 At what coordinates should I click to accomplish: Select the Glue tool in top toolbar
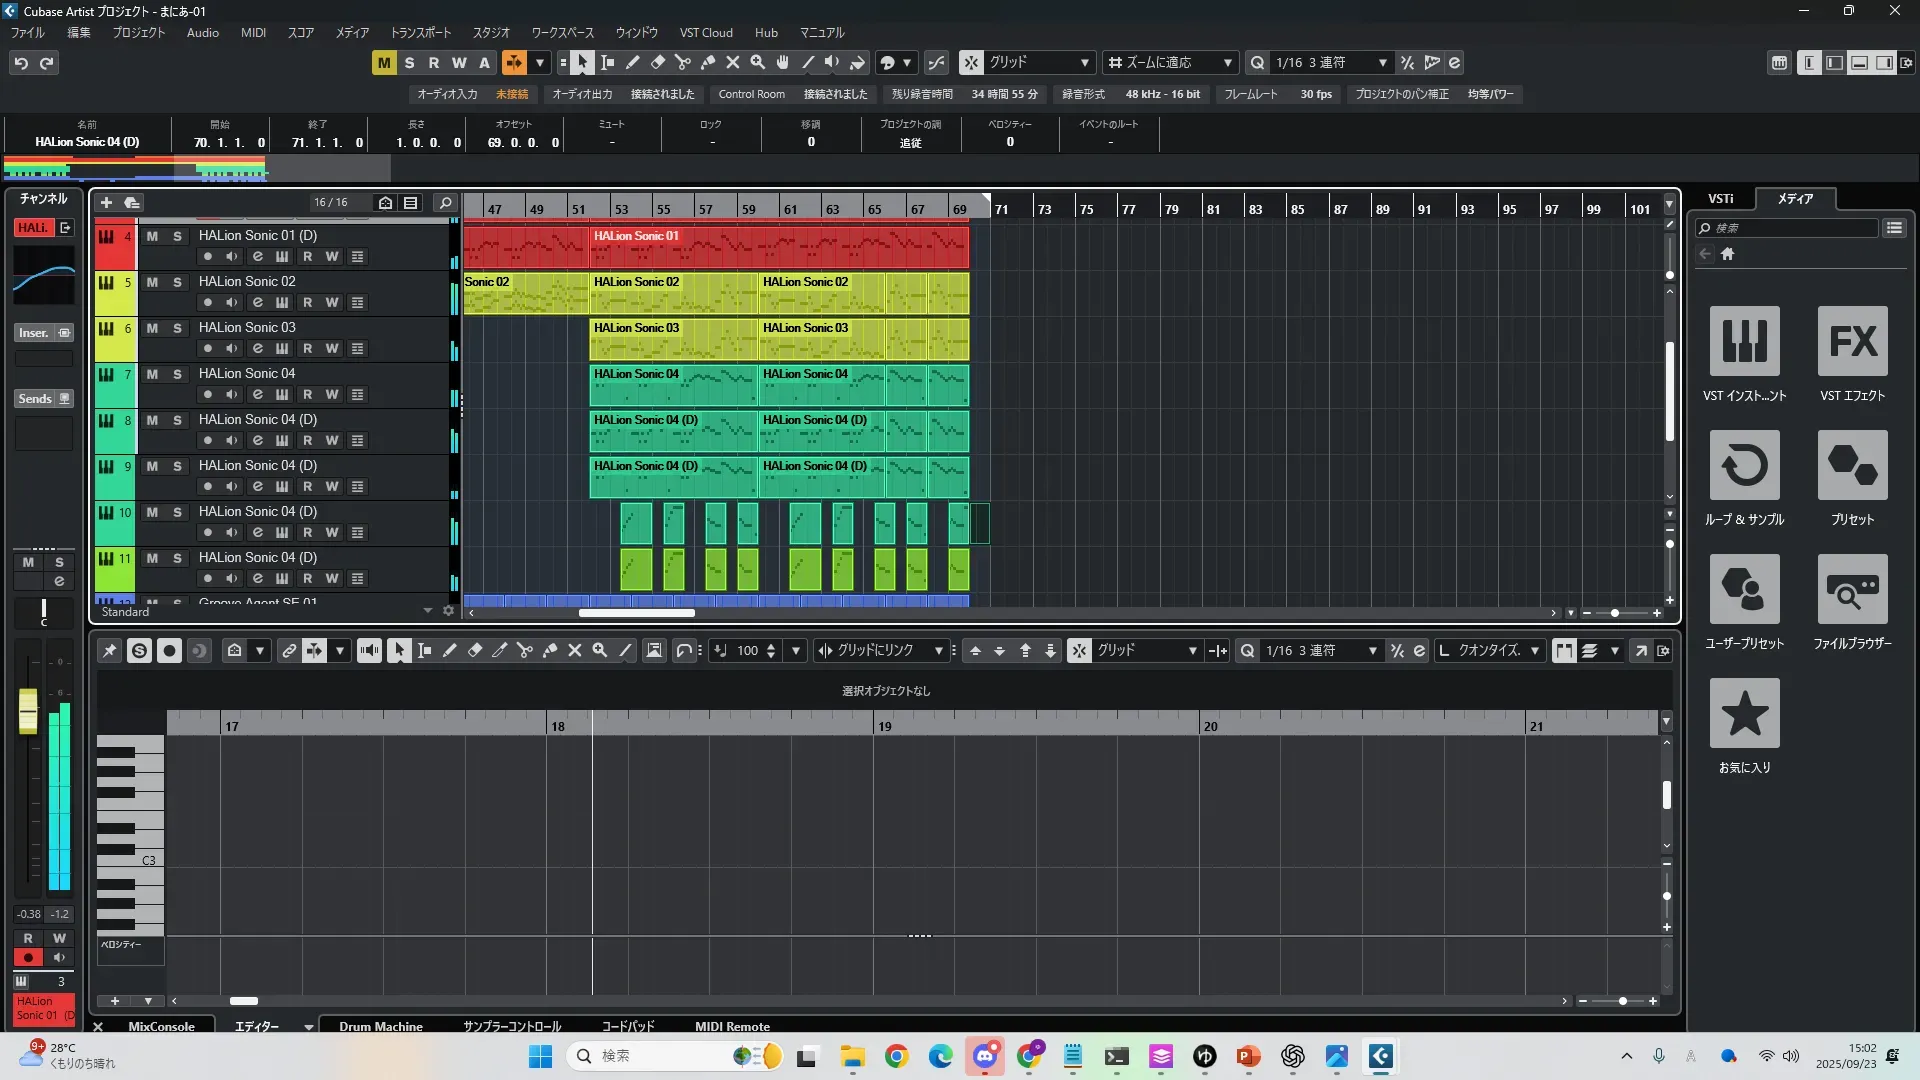[708, 63]
